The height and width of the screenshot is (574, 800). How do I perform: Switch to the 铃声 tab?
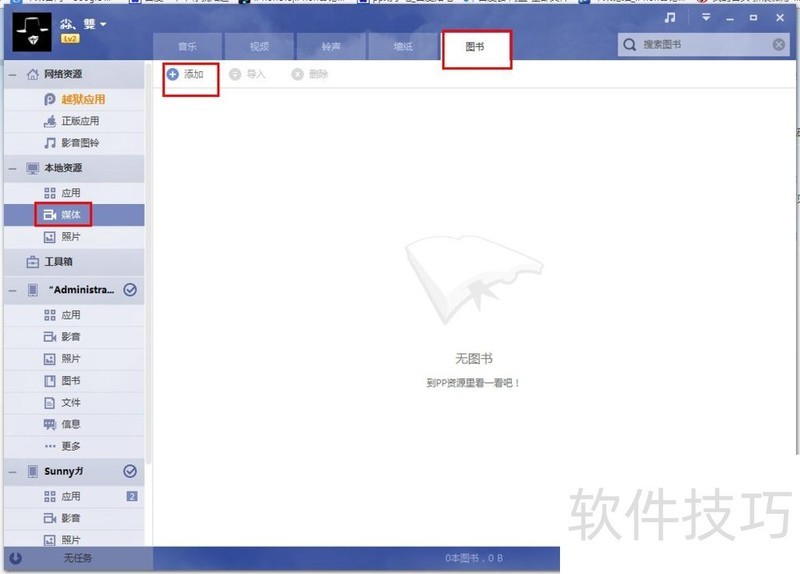pyautogui.click(x=331, y=47)
